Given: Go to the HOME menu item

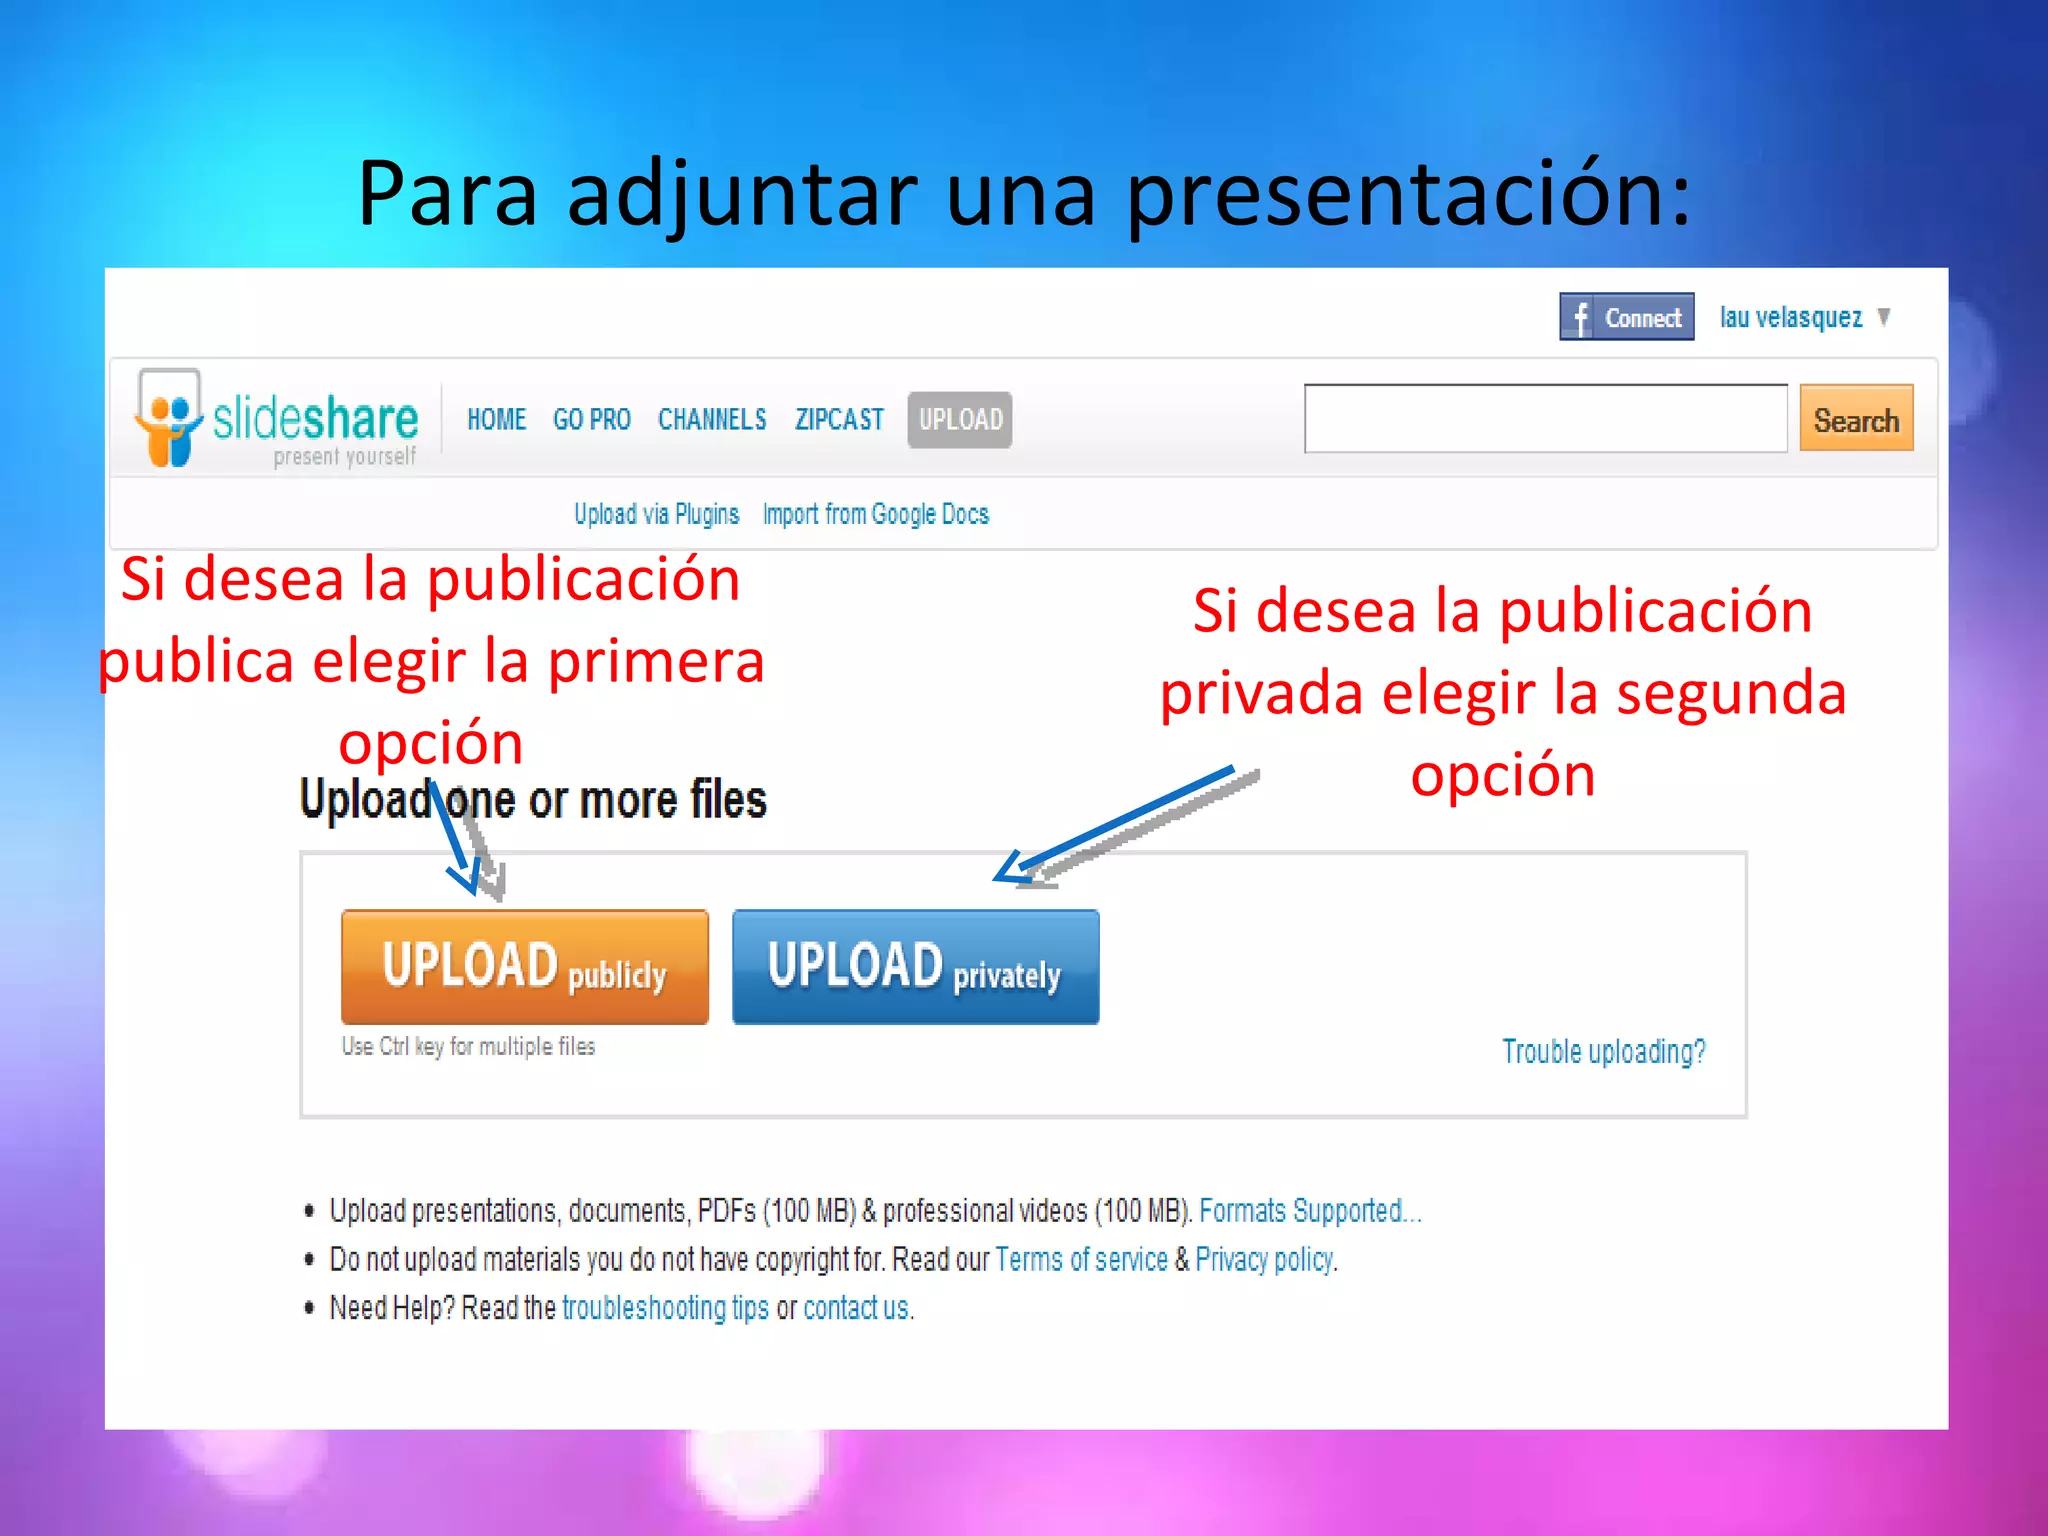Looking at the screenshot, I should 496,419.
